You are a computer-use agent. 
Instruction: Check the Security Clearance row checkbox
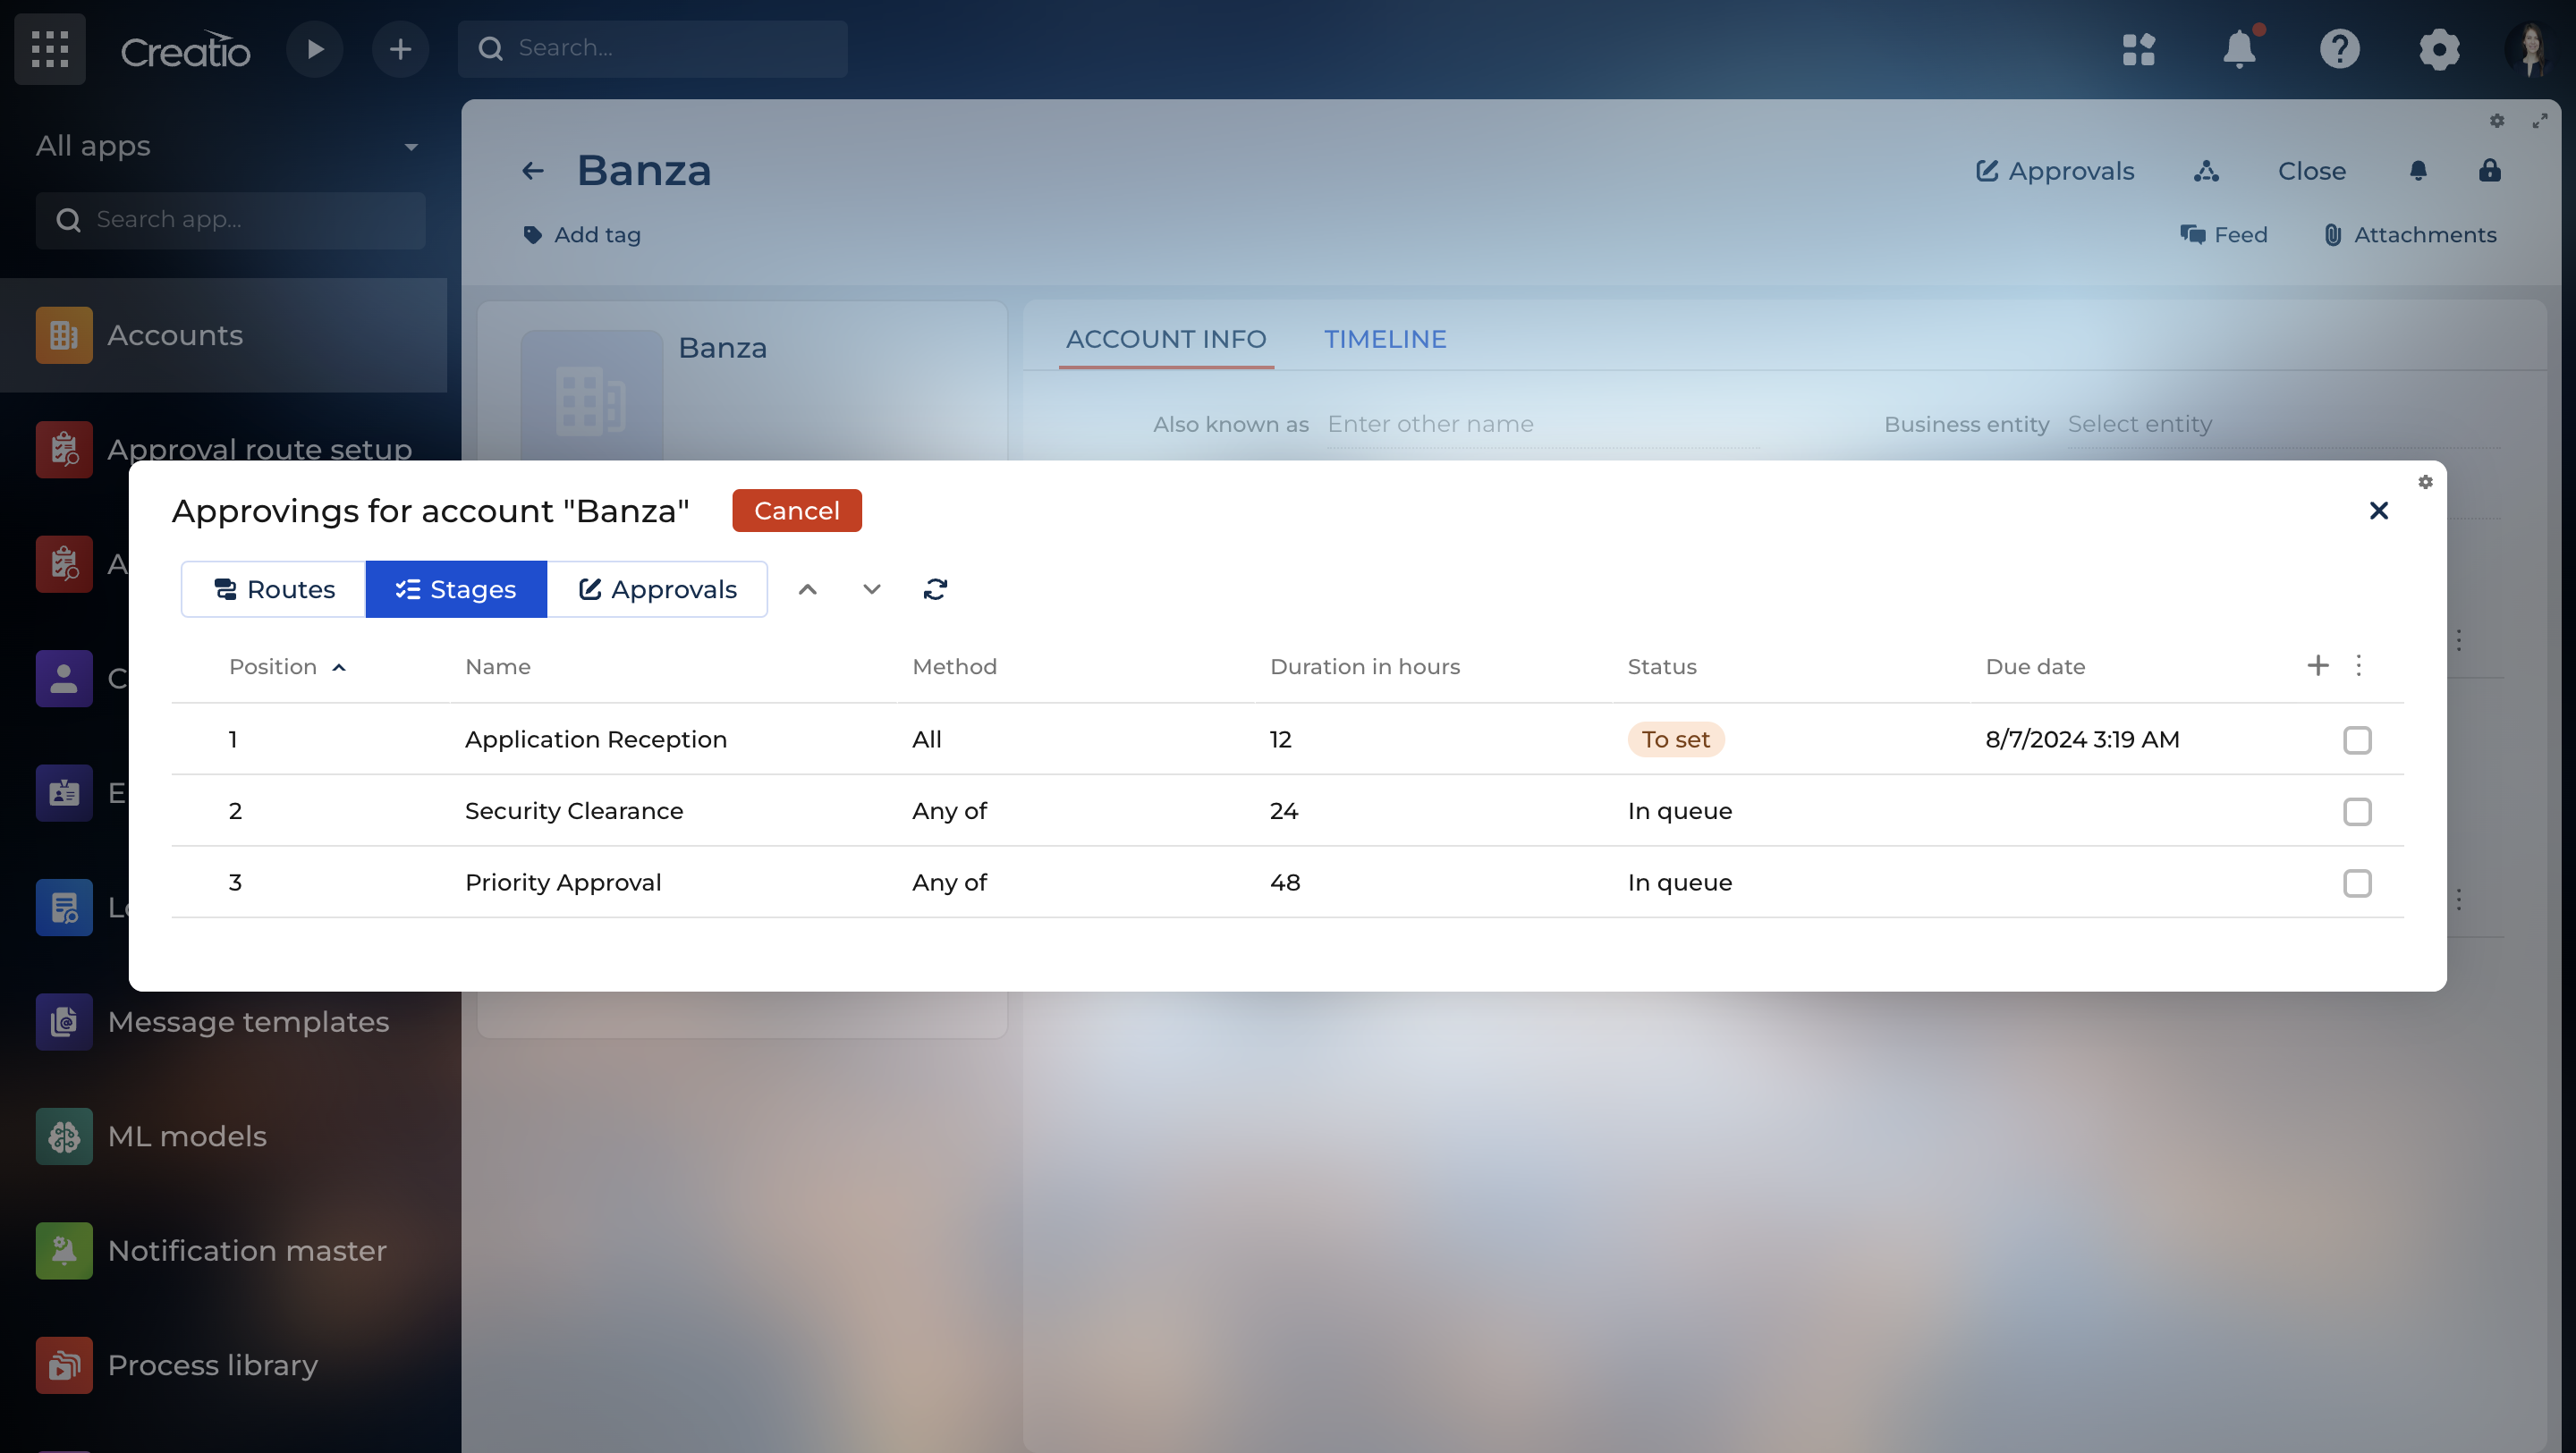coord(2357,811)
